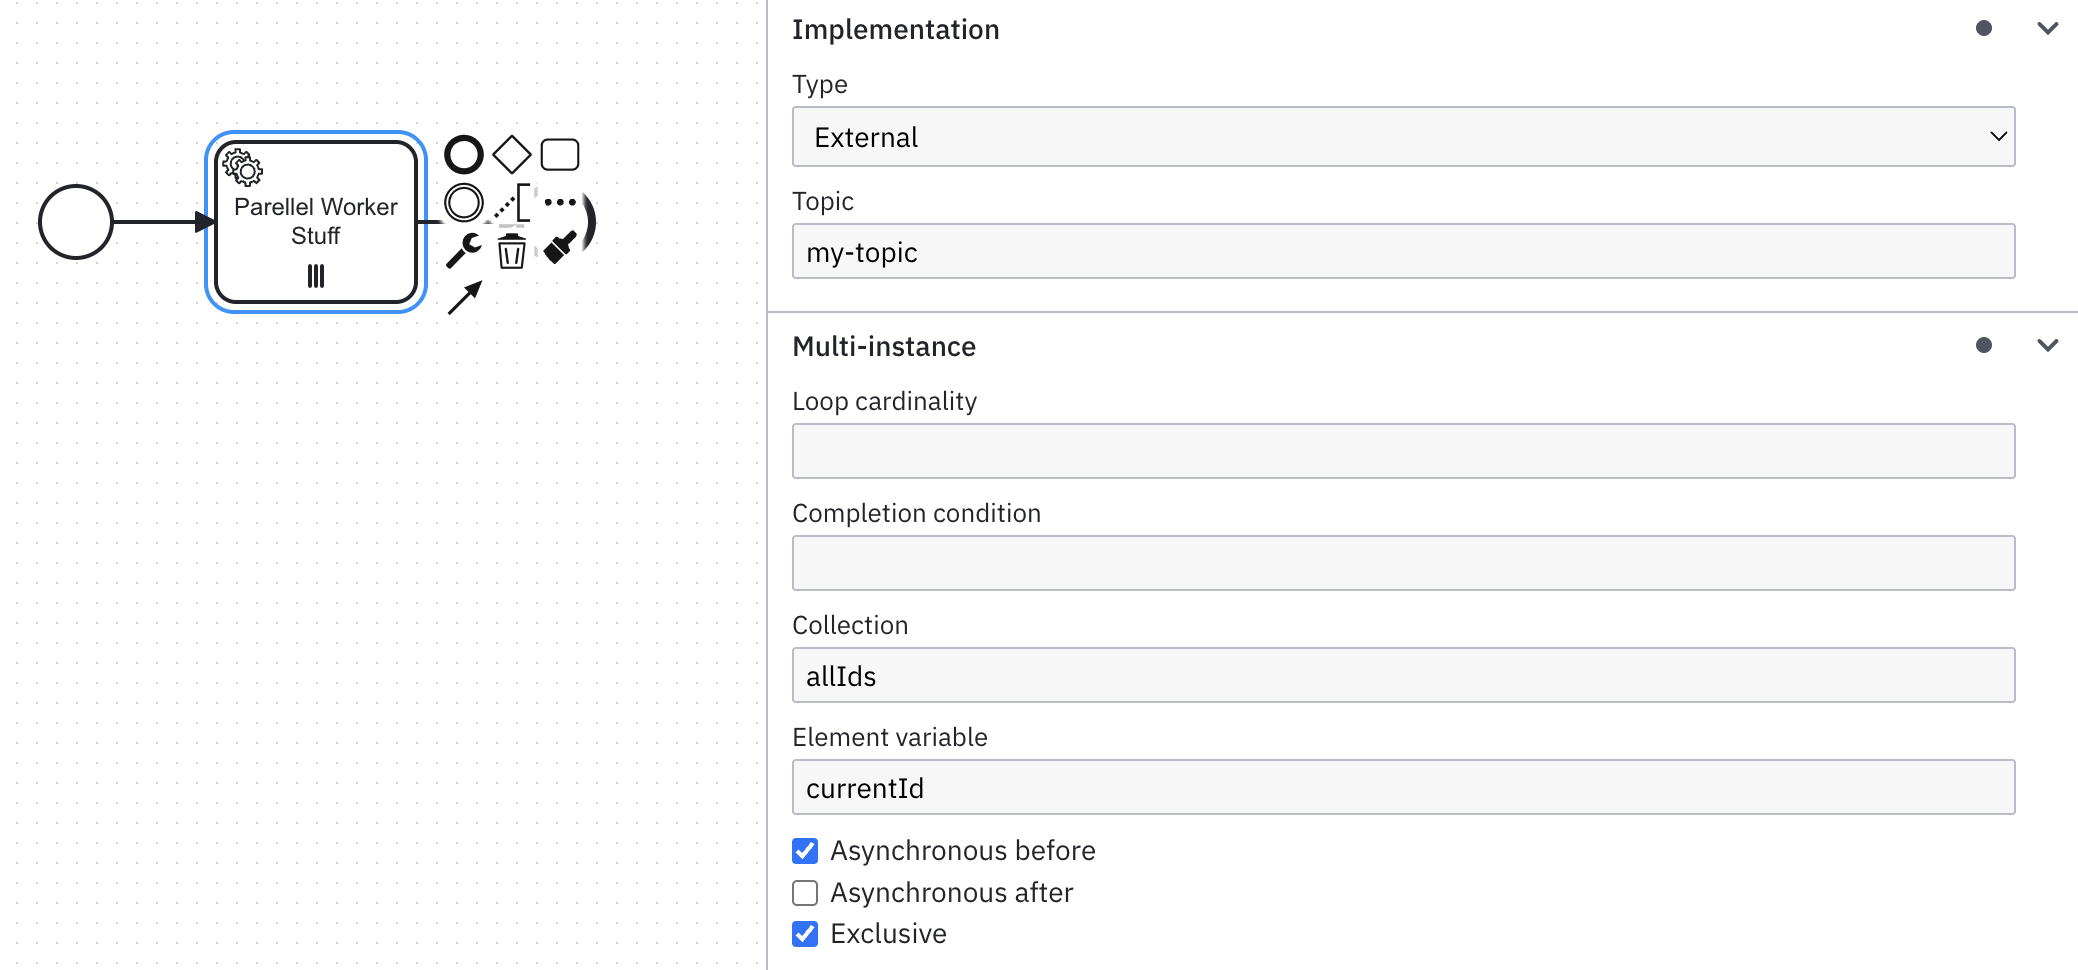Append task rectangle from context pad
This screenshot has width=2078, height=970.
(x=559, y=155)
